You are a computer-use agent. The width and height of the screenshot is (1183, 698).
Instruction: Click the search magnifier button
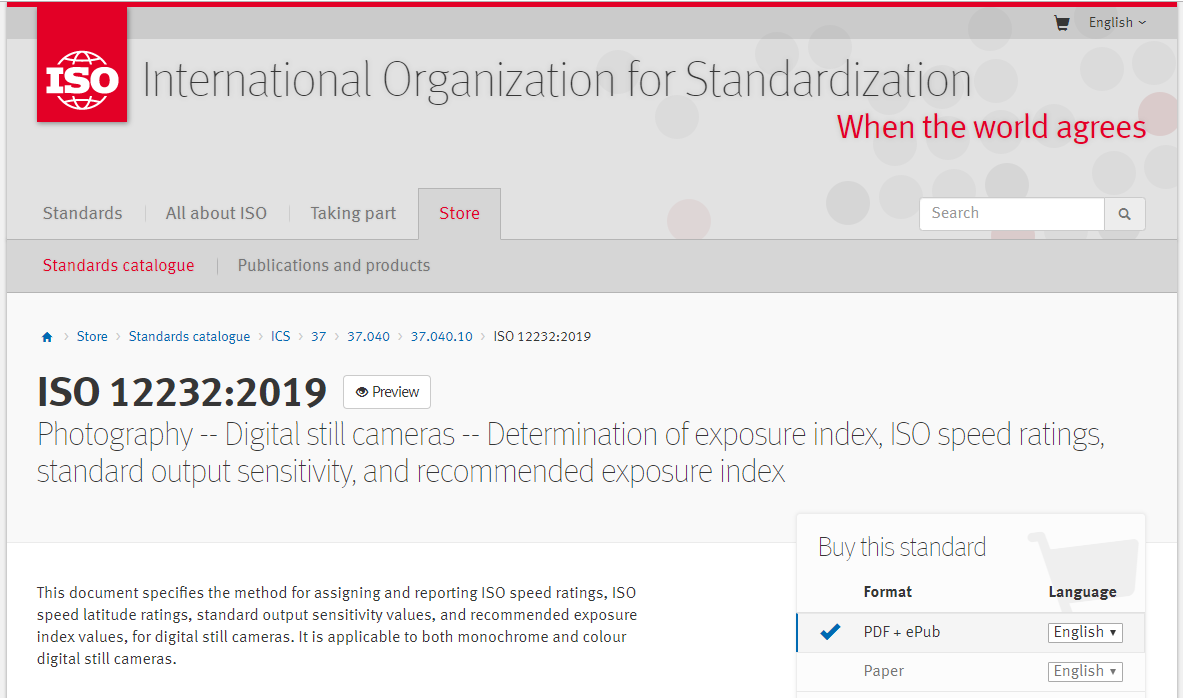click(1124, 214)
